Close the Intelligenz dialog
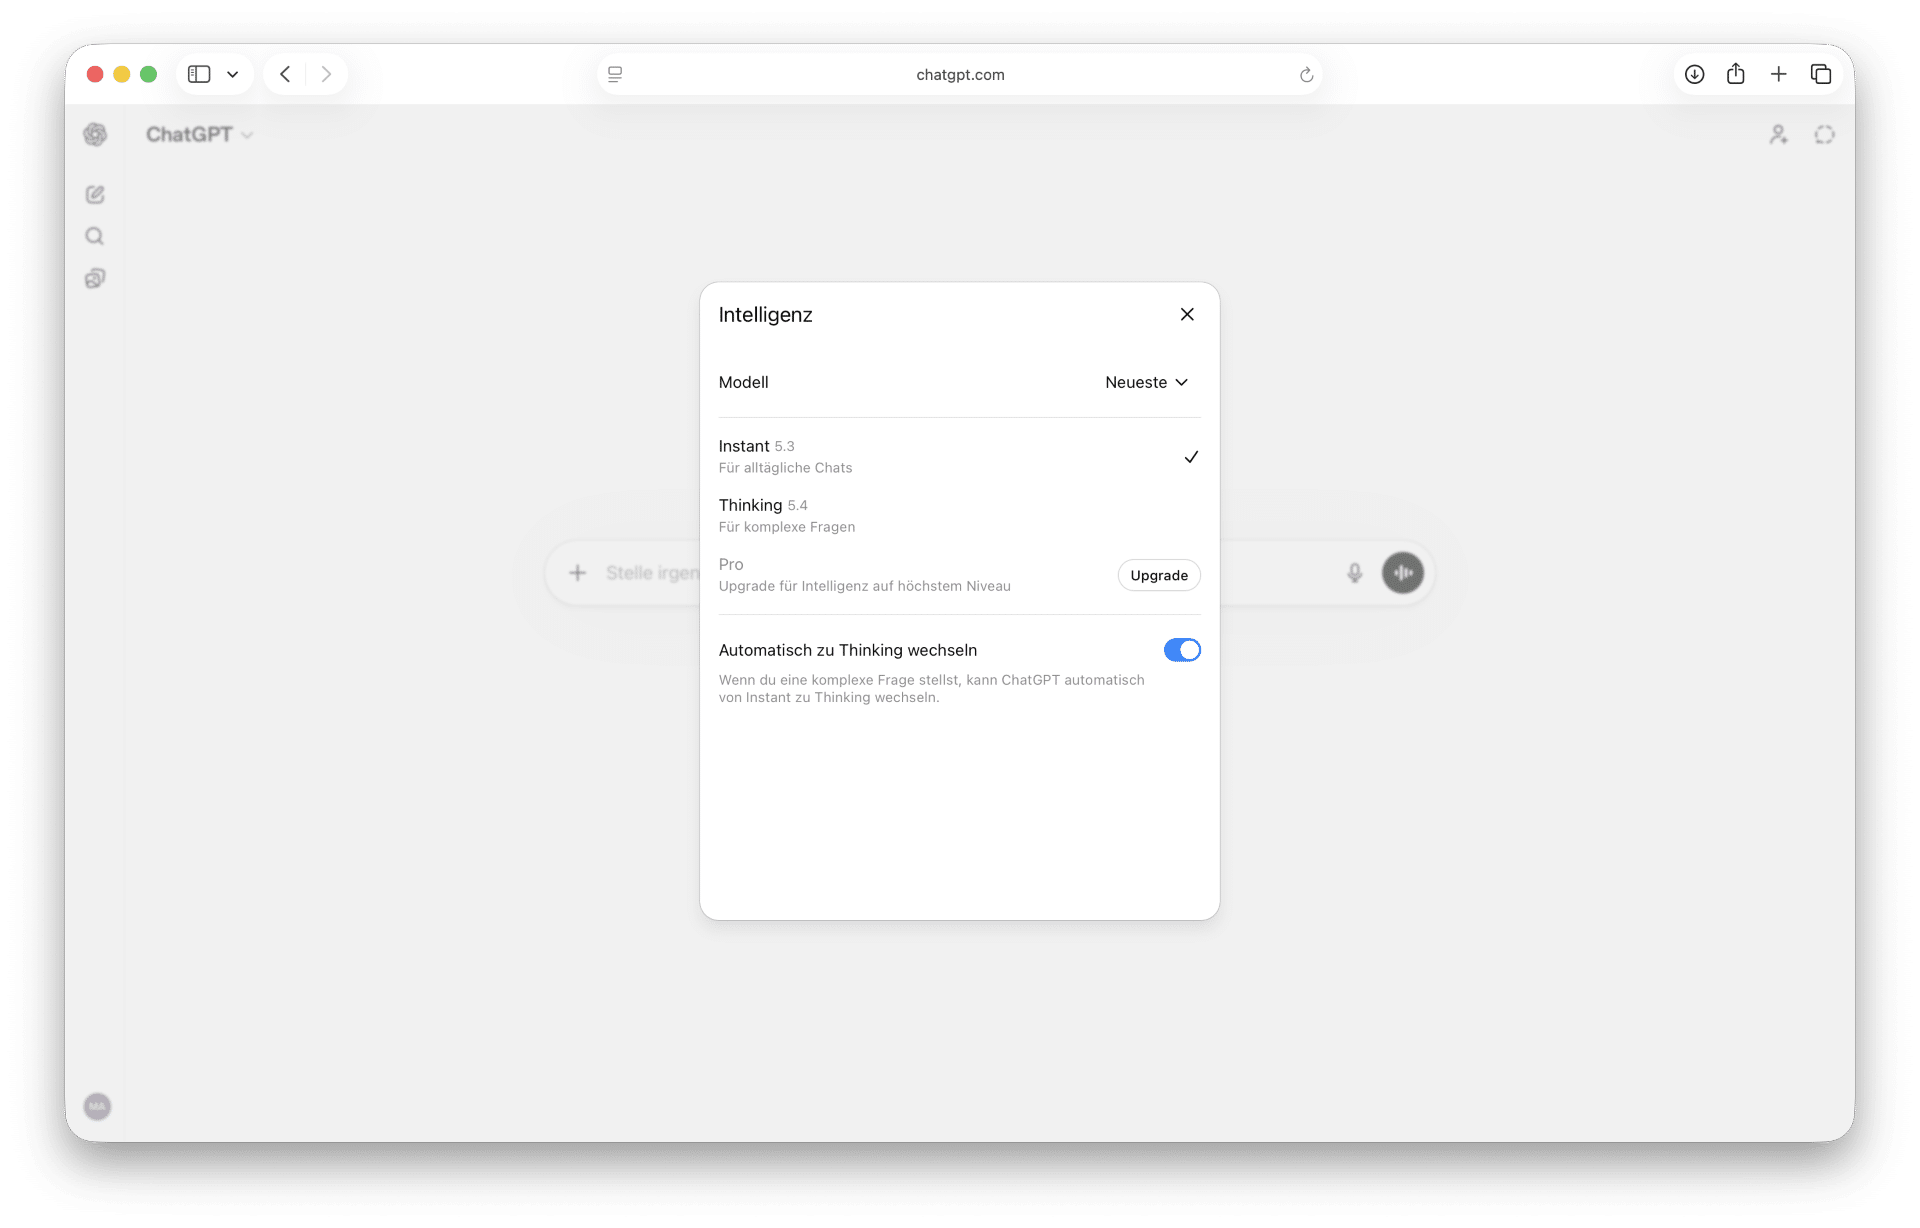This screenshot has height=1228, width=1920. tap(1187, 314)
